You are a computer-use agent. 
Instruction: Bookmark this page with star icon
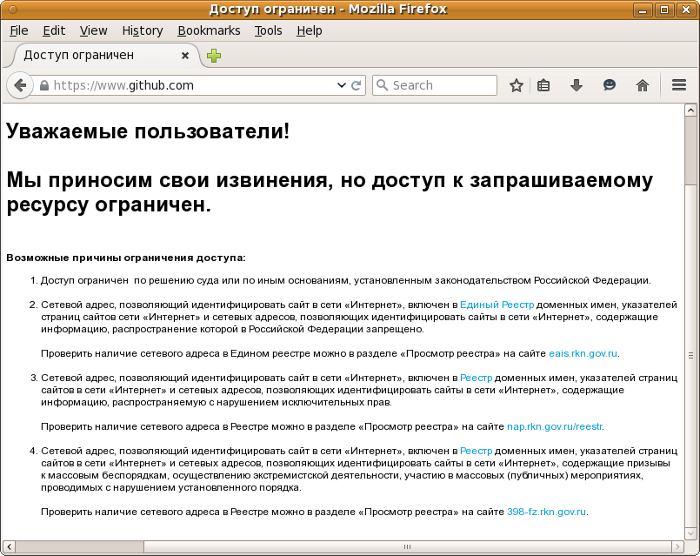click(x=516, y=86)
